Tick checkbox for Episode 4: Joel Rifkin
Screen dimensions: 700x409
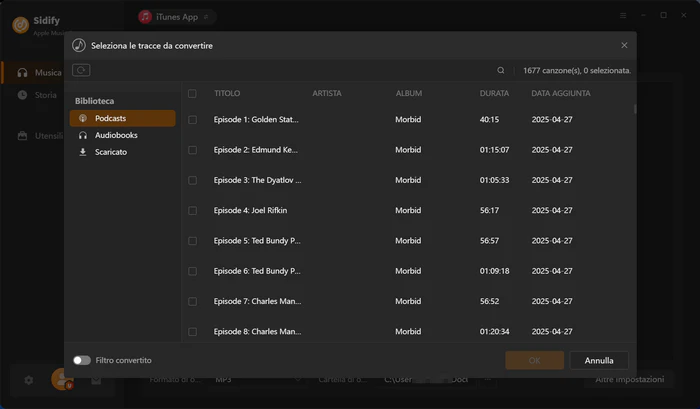point(192,210)
